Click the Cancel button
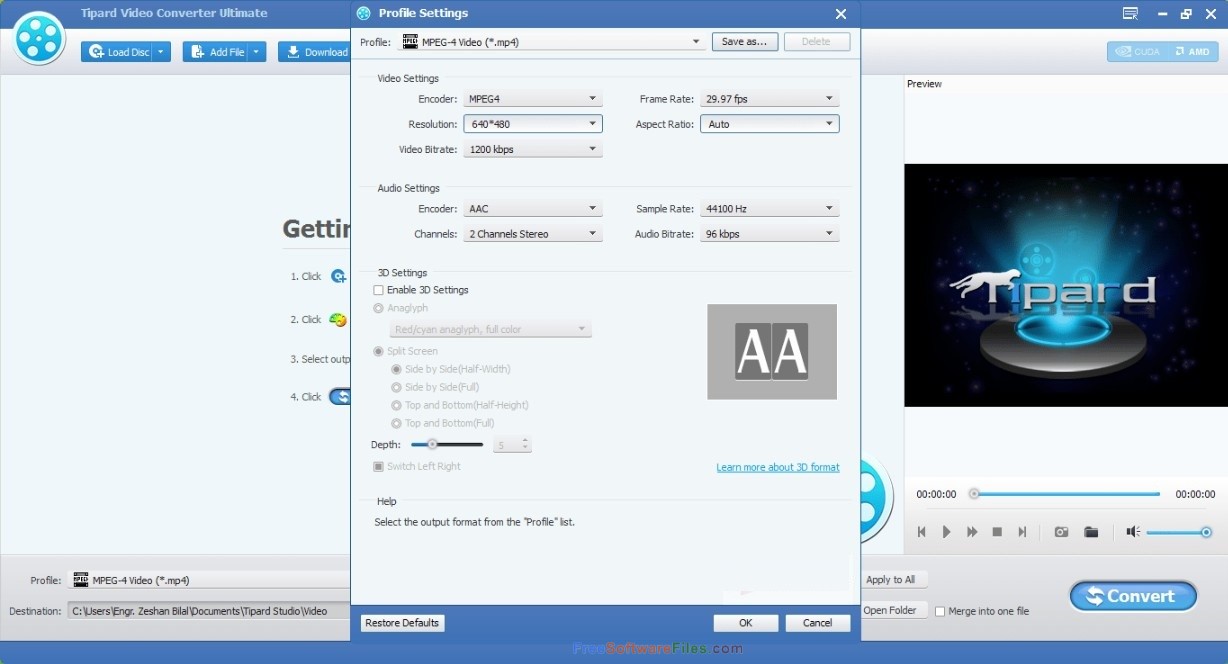The height and width of the screenshot is (664, 1228). click(817, 623)
